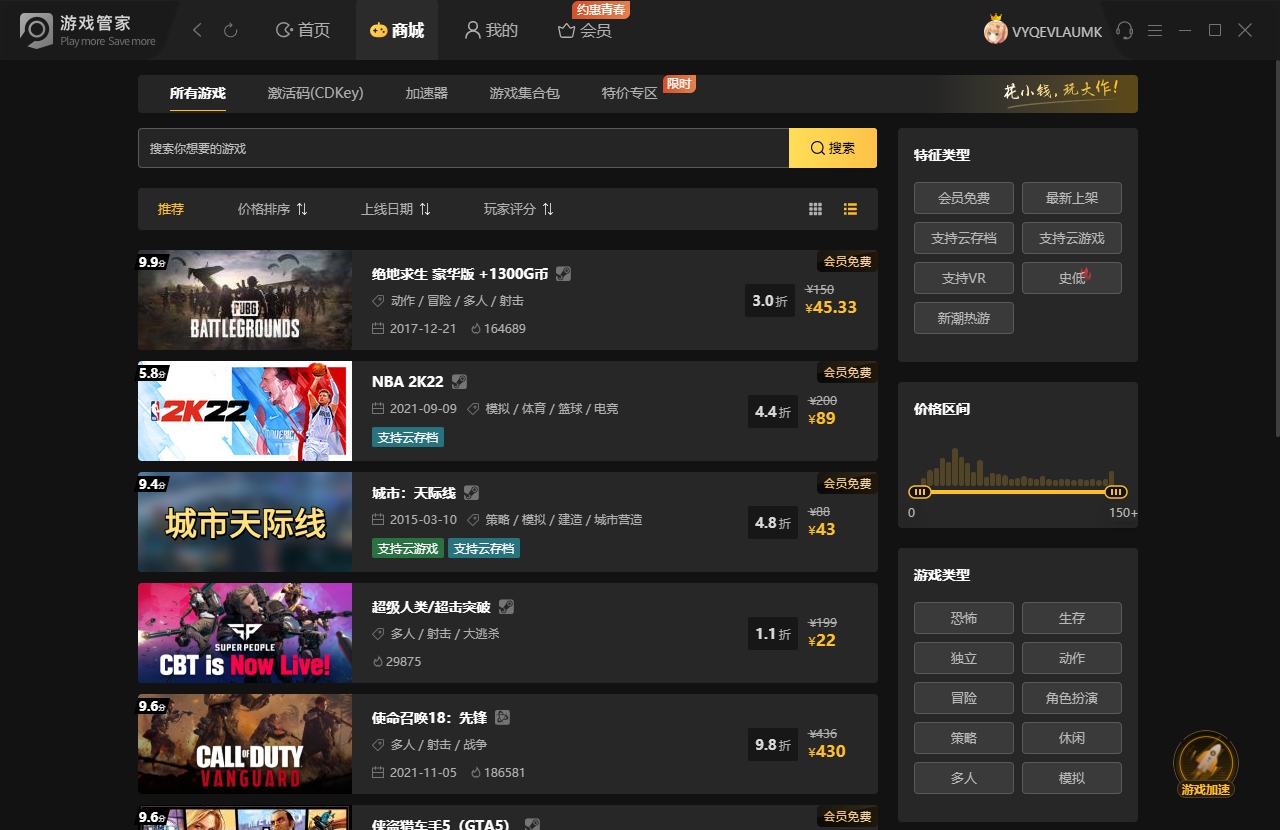Image resolution: width=1280 pixels, height=830 pixels.
Task: Toggle the 新潮热游 filter
Action: [x=964, y=318]
